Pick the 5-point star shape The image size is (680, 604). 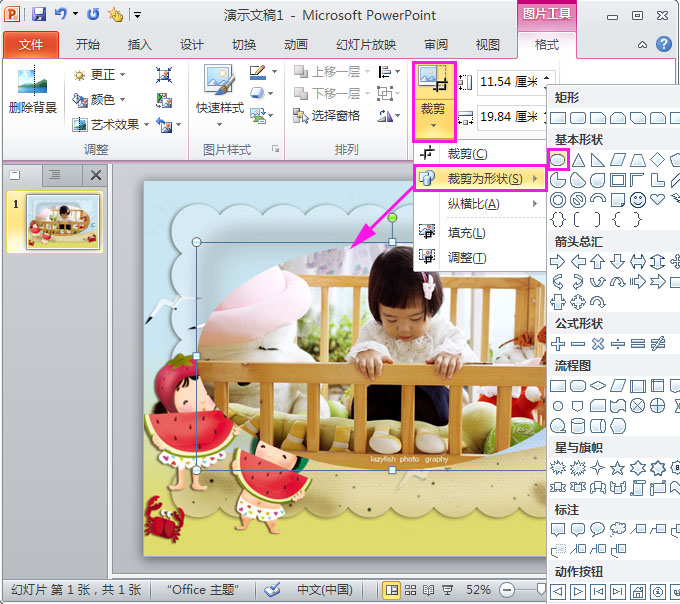[x=618, y=468]
